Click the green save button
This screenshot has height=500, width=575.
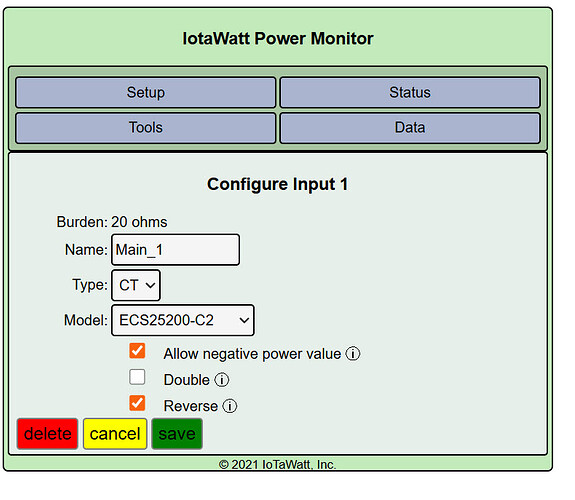pos(177,434)
